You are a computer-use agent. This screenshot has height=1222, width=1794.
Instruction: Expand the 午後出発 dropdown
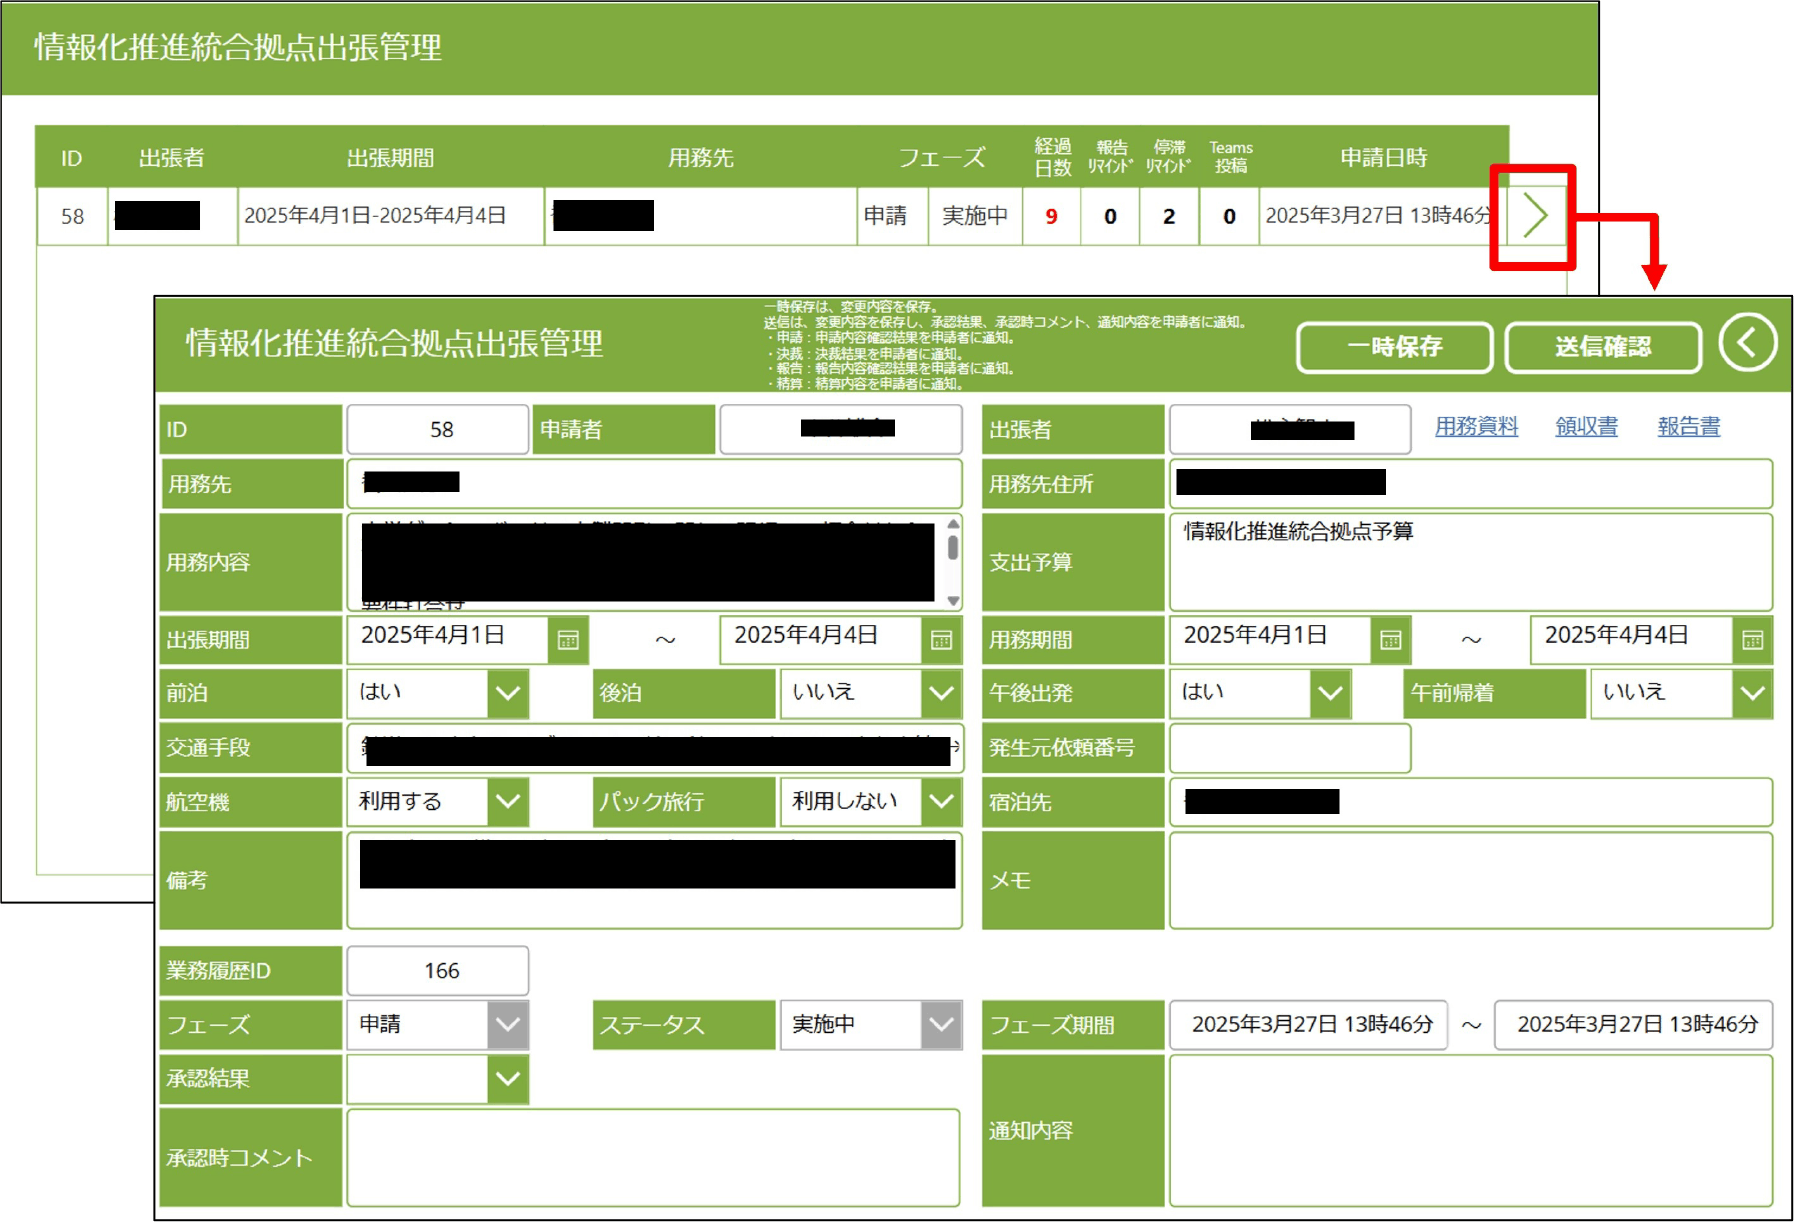[x=1330, y=693]
